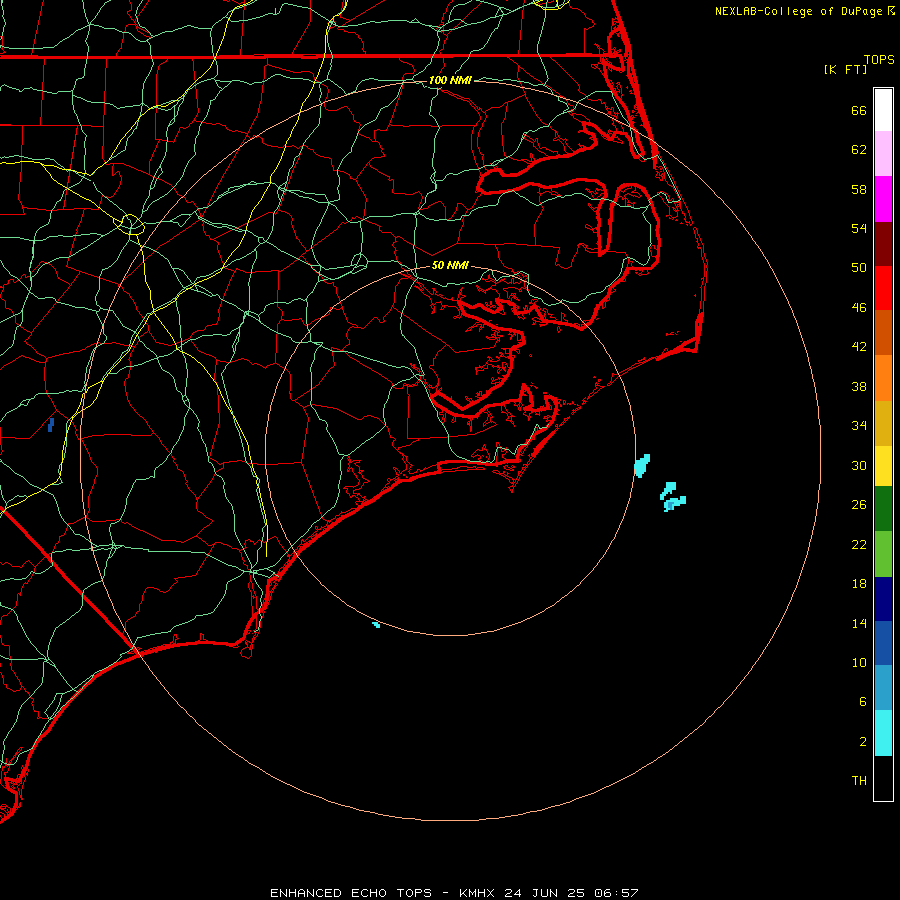Click the "ENHANCED ECHO TOPS - KMHX" caption

tap(383, 893)
